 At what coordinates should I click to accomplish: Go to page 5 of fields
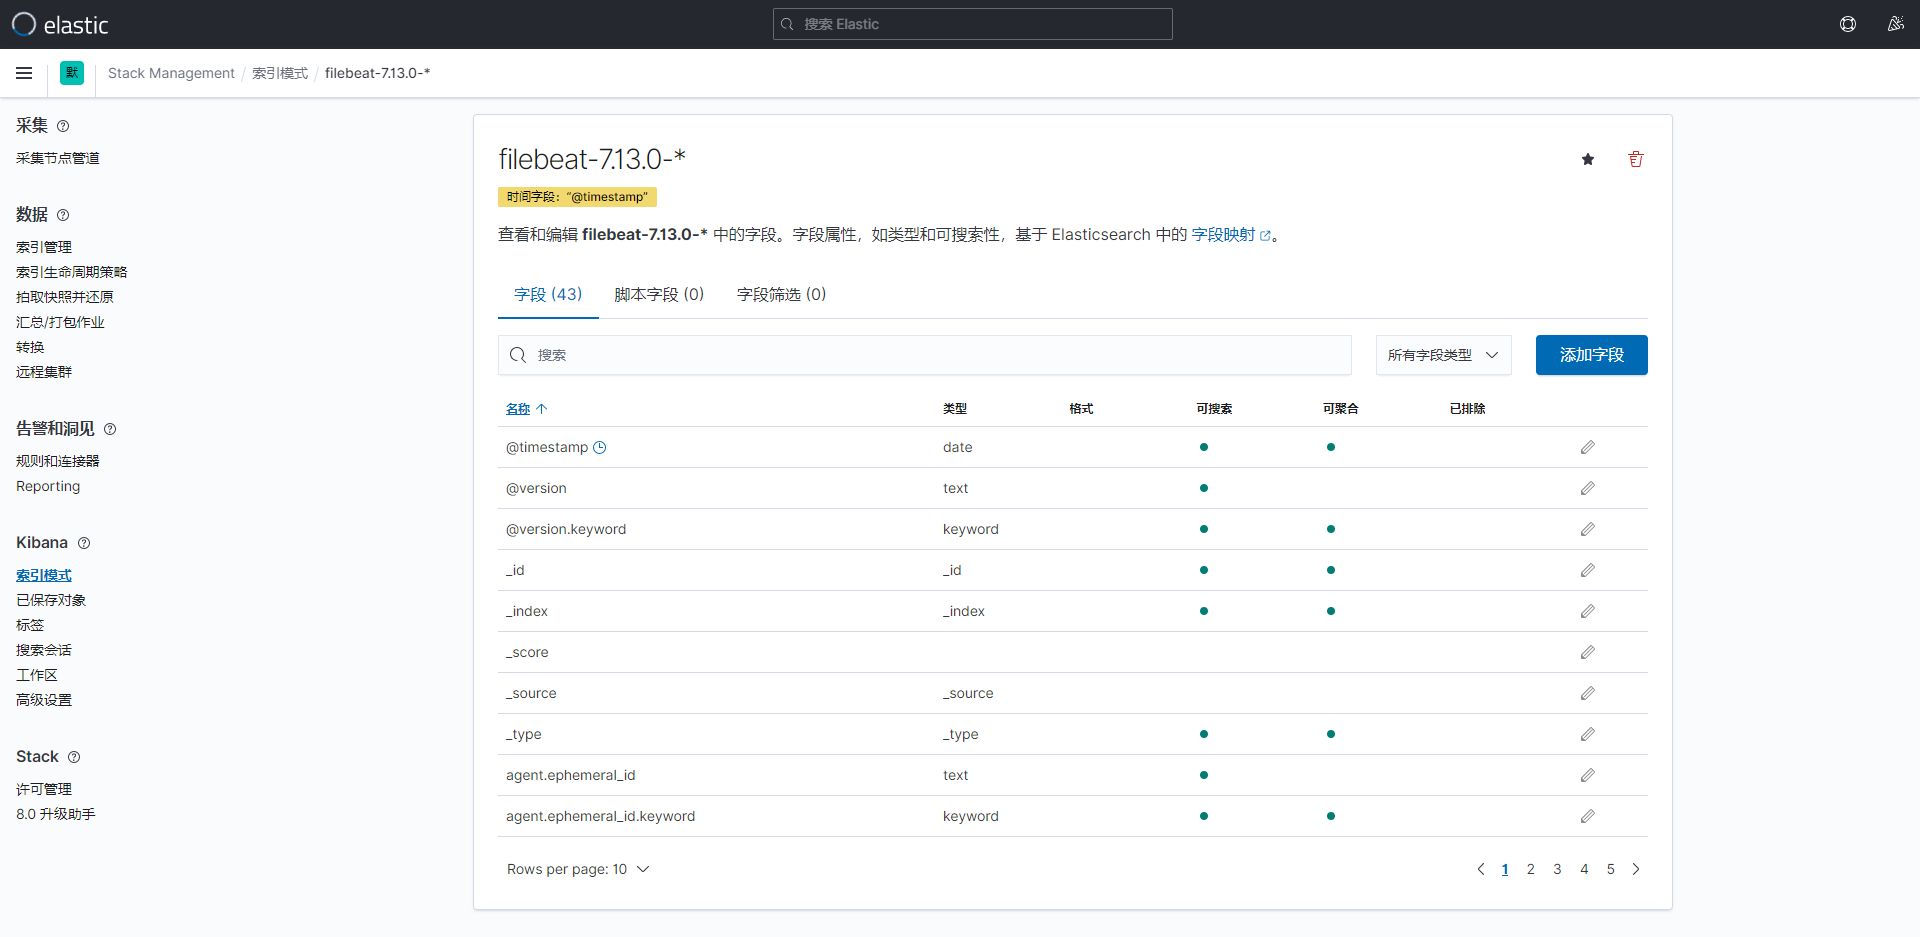point(1610,869)
